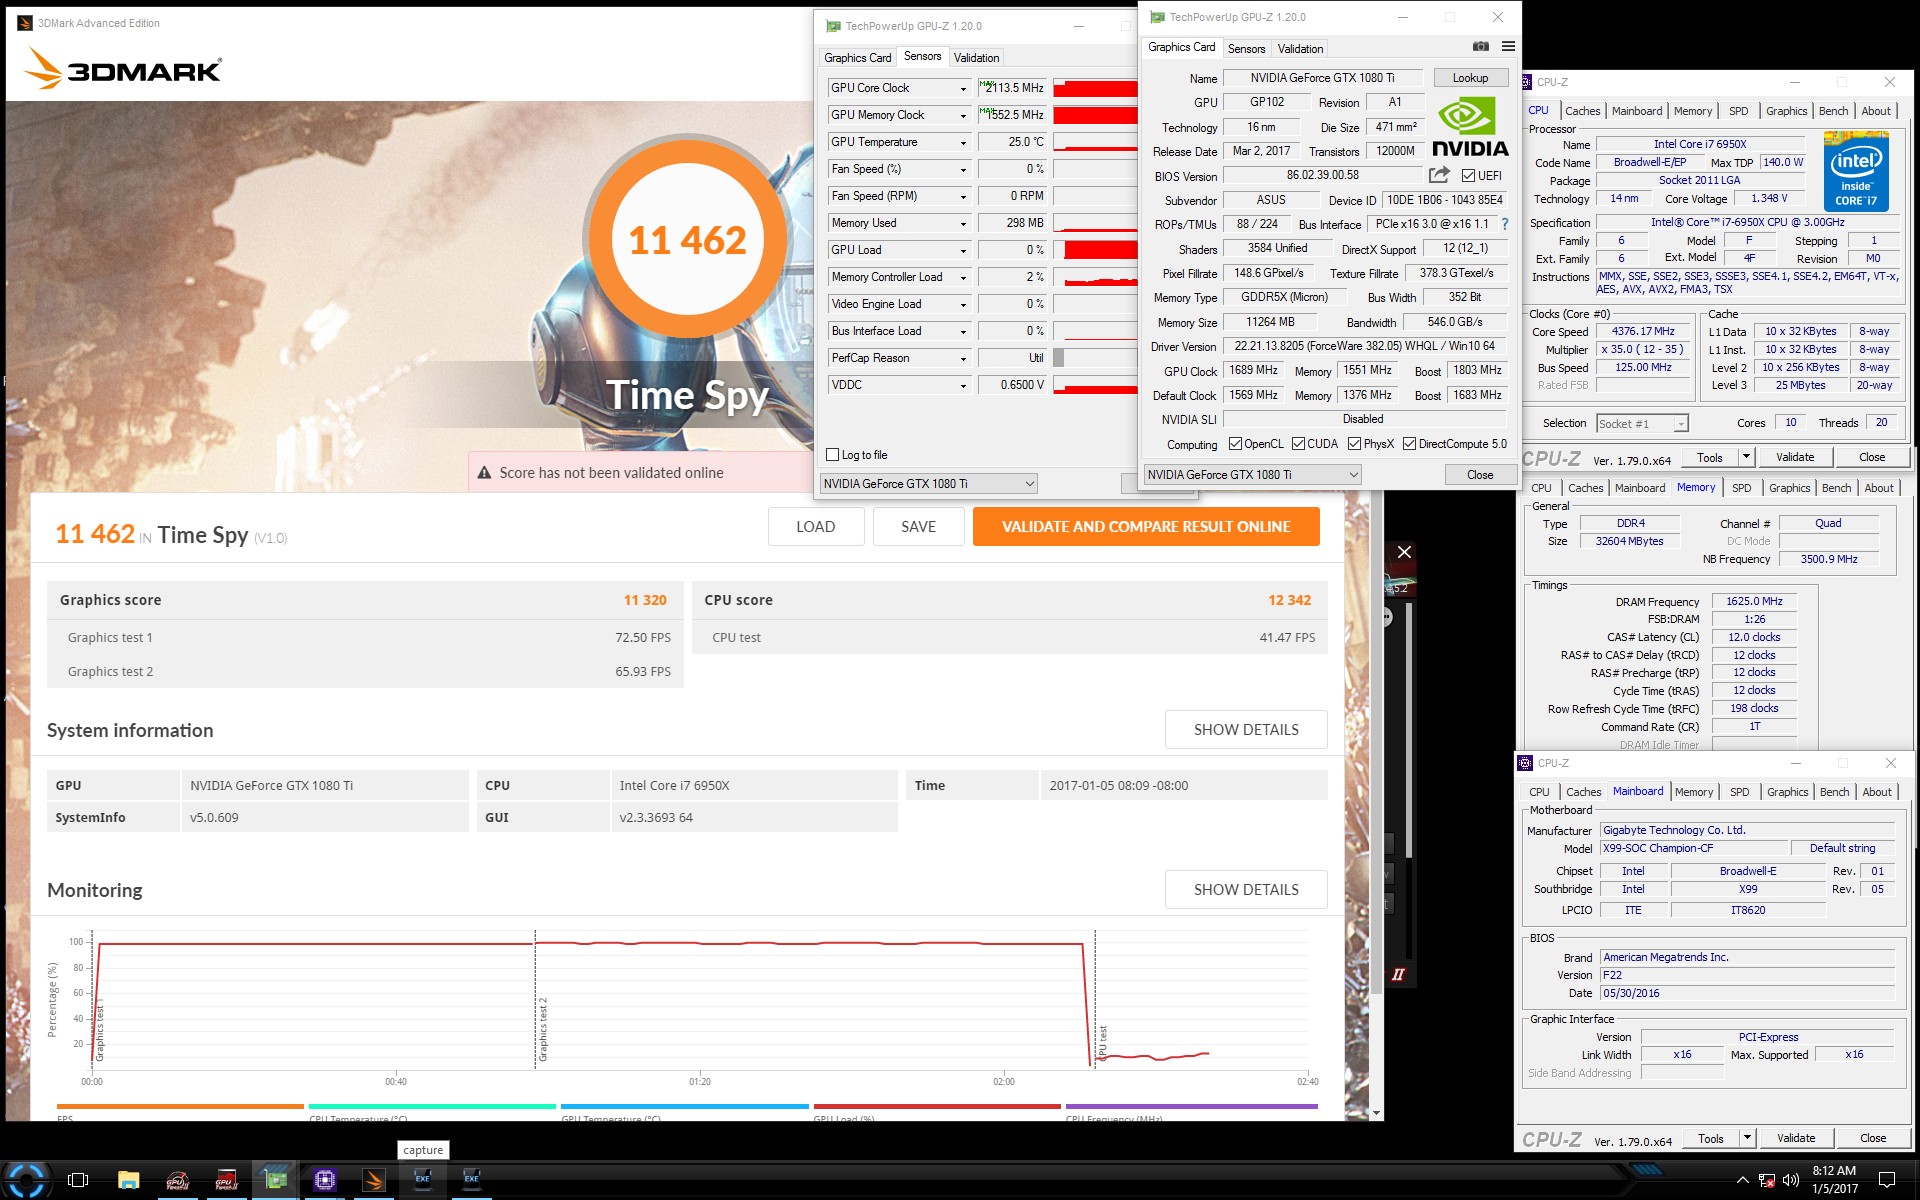Open GPU Memory Clock sensor dropdown
The height and width of the screenshot is (1200, 1920).
point(963,116)
